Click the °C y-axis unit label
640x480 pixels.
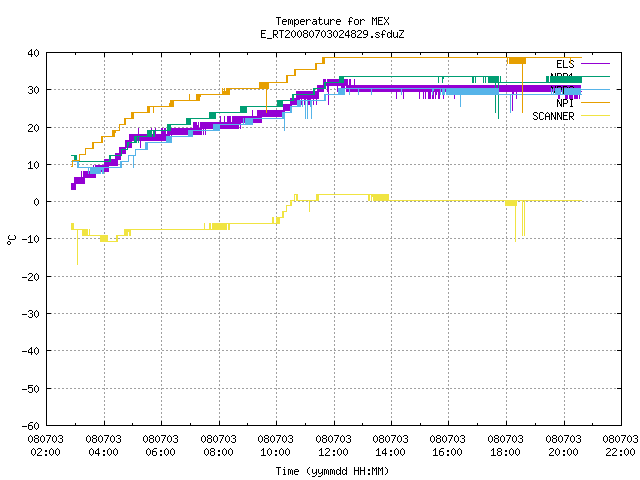coord(11,240)
